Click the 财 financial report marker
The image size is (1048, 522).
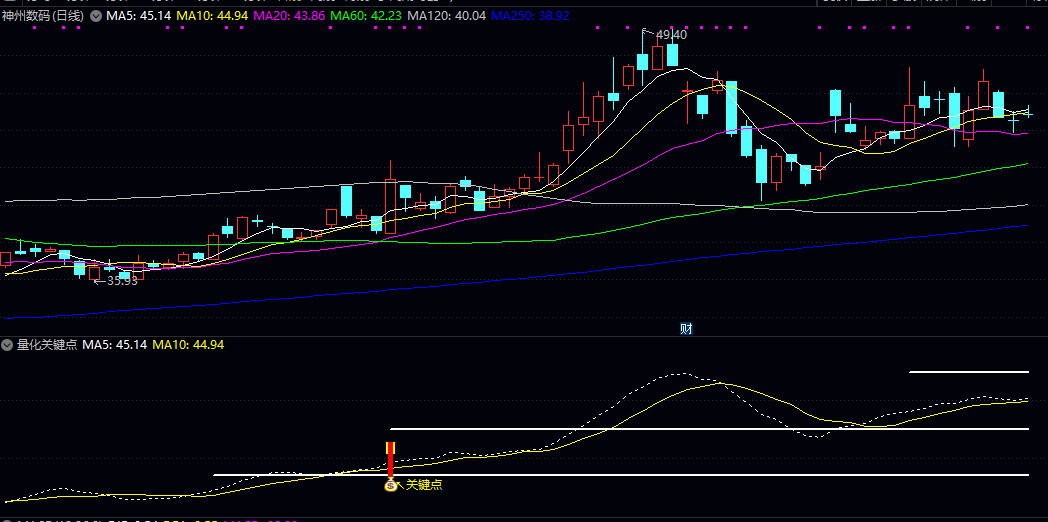[x=686, y=328]
